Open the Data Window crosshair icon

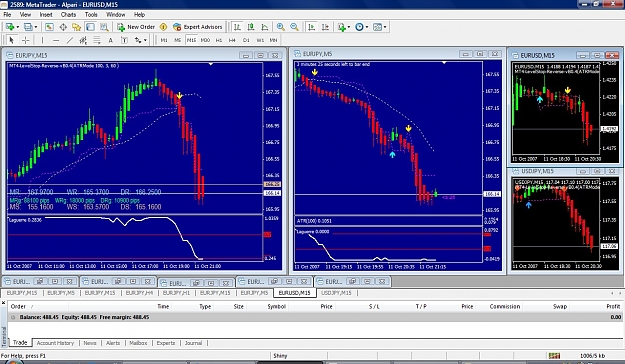63,27
